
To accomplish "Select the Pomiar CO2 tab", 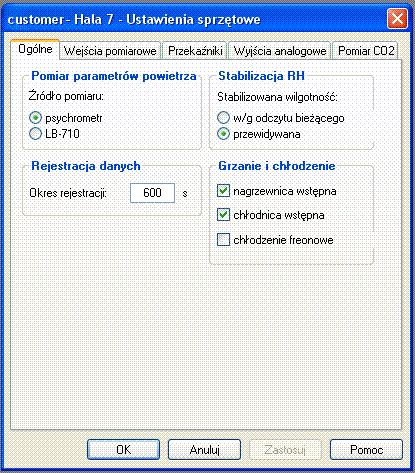I will pyautogui.click(x=366, y=51).
